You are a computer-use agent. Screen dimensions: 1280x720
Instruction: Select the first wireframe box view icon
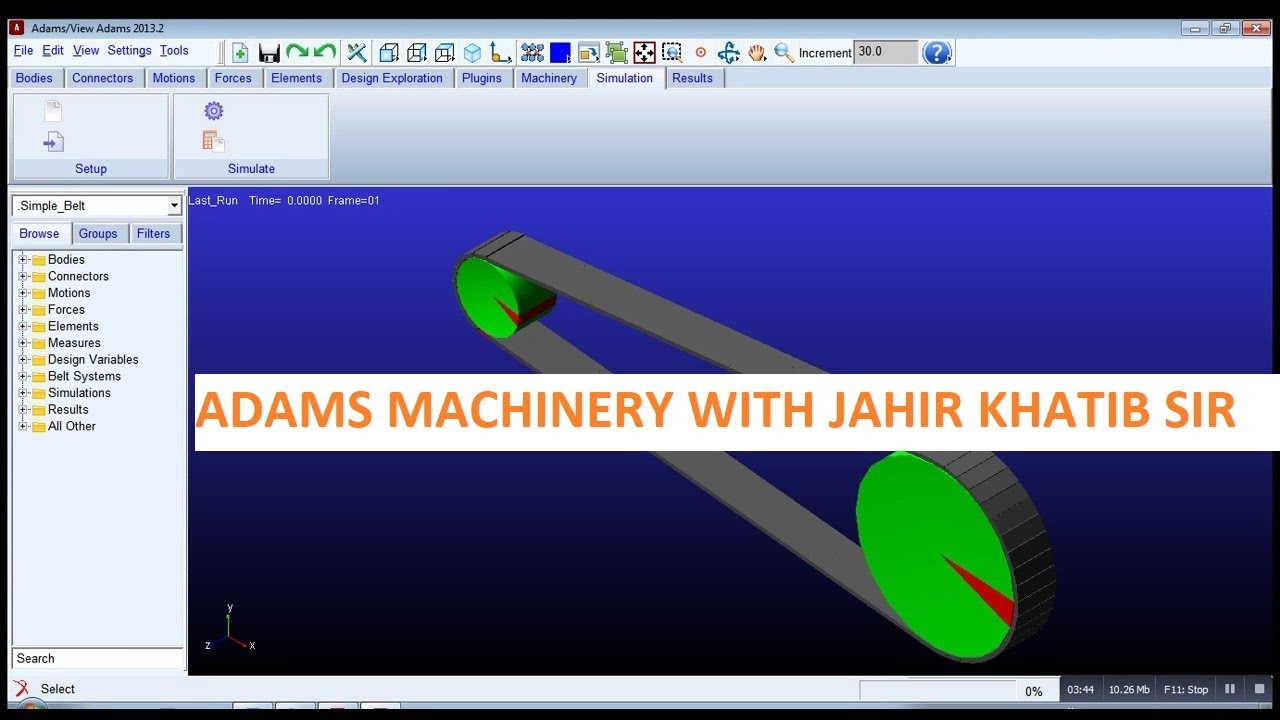(x=389, y=53)
